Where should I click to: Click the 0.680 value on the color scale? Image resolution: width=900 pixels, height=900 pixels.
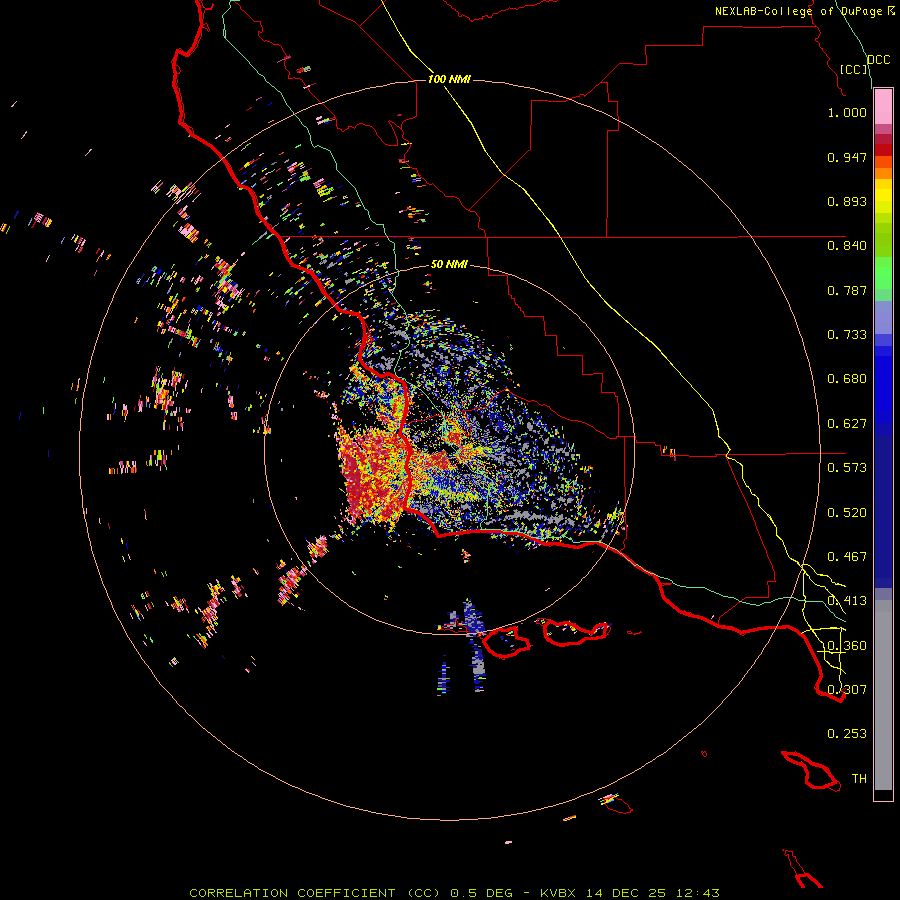click(x=847, y=379)
